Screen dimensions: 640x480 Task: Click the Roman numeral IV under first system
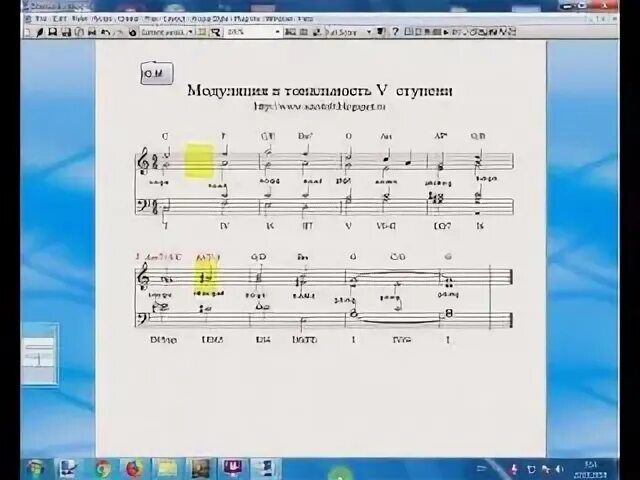(x=224, y=226)
